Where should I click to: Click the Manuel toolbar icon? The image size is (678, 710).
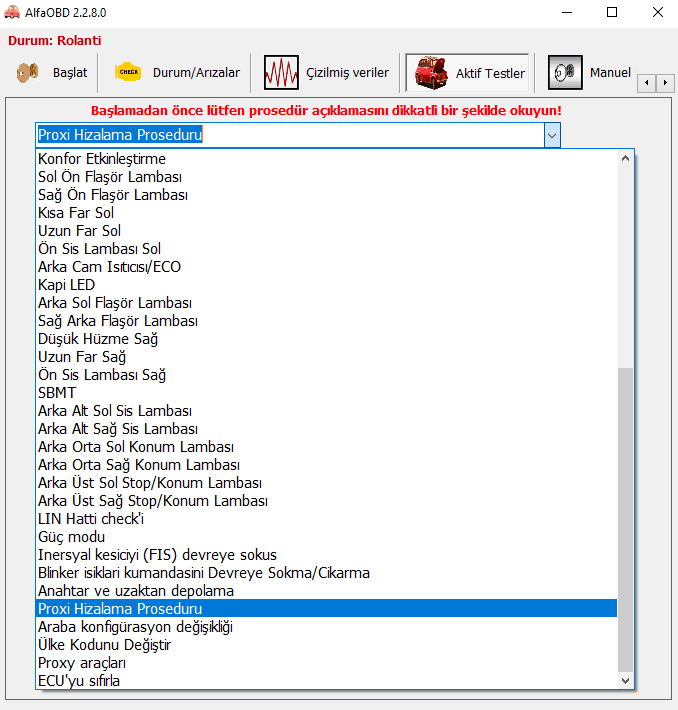565,73
